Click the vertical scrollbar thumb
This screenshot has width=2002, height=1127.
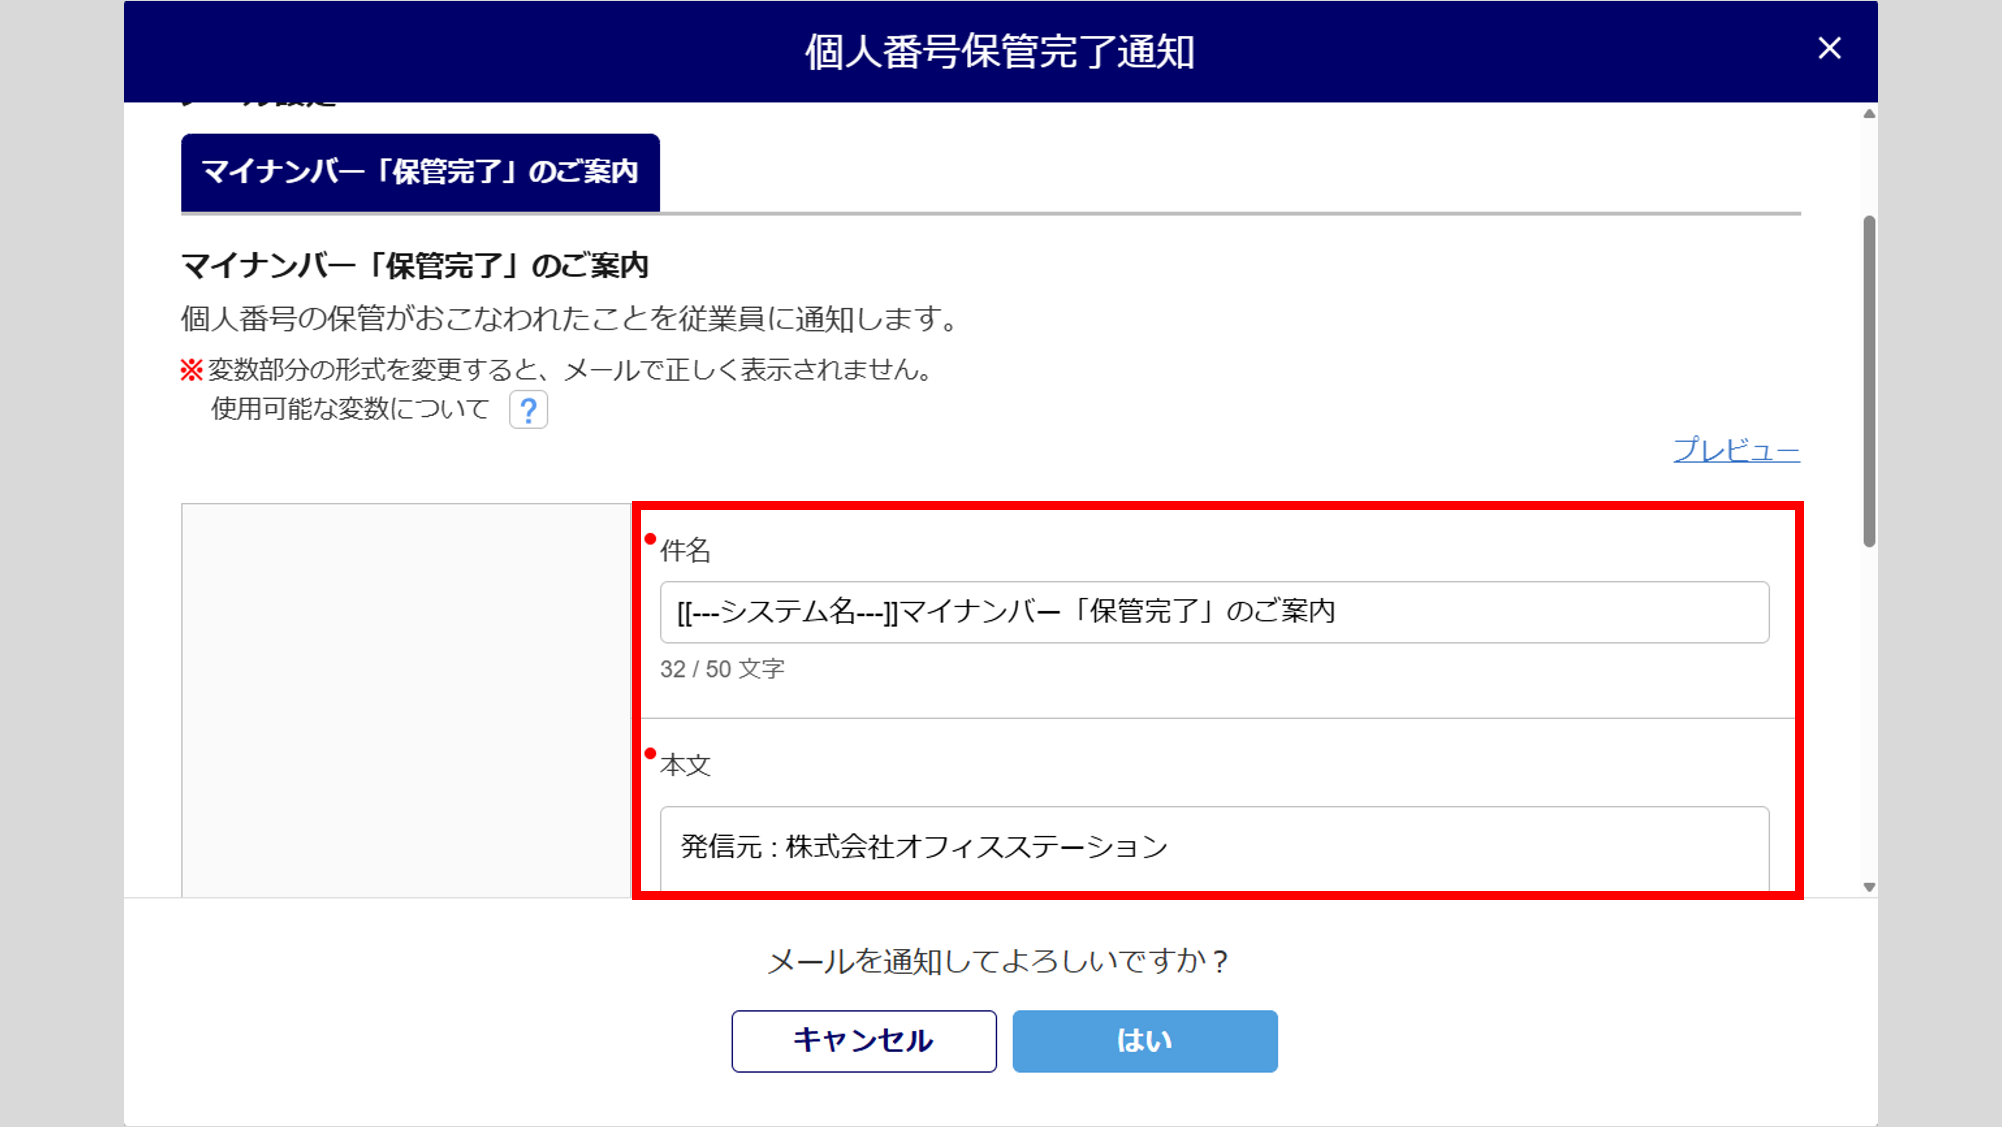pyautogui.click(x=1869, y=380)
